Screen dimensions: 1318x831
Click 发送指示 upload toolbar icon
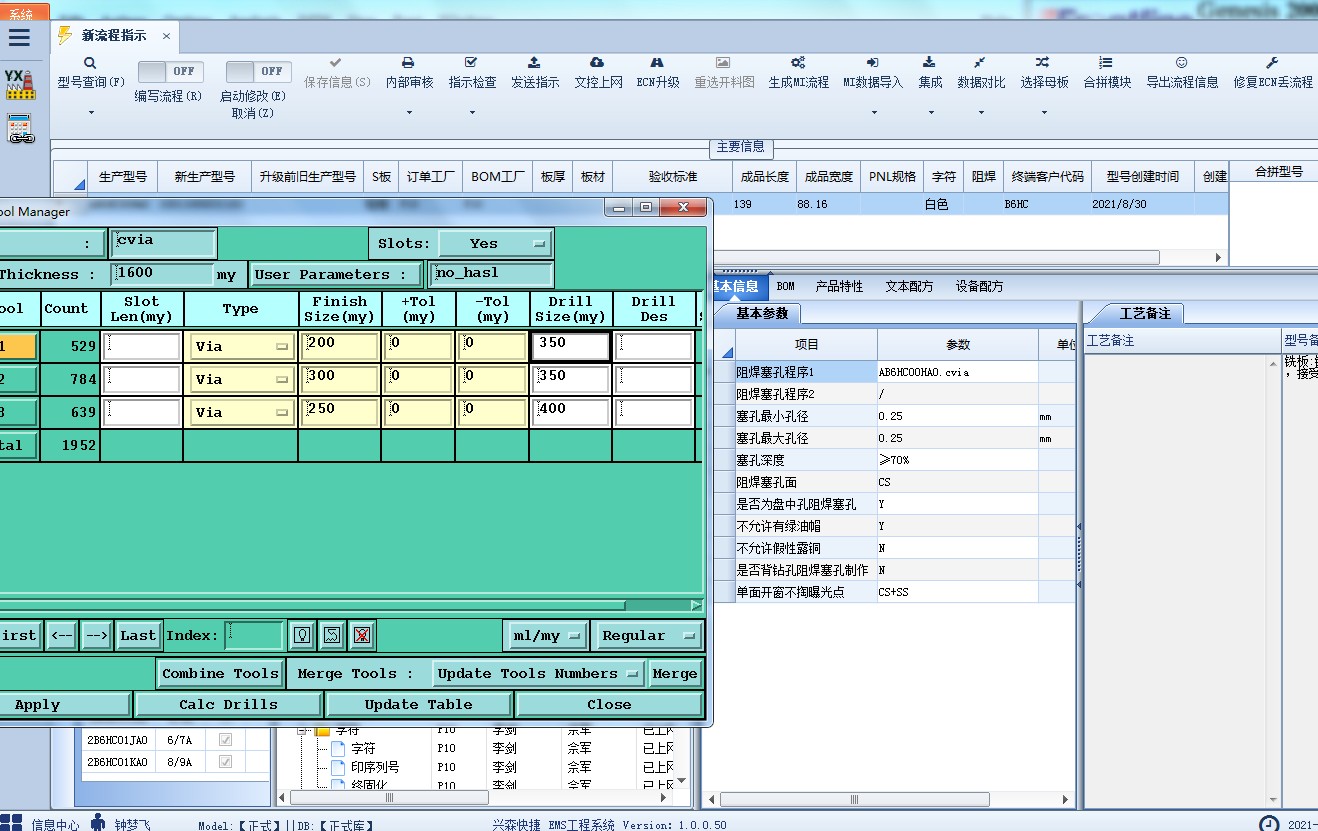point(534,62)
